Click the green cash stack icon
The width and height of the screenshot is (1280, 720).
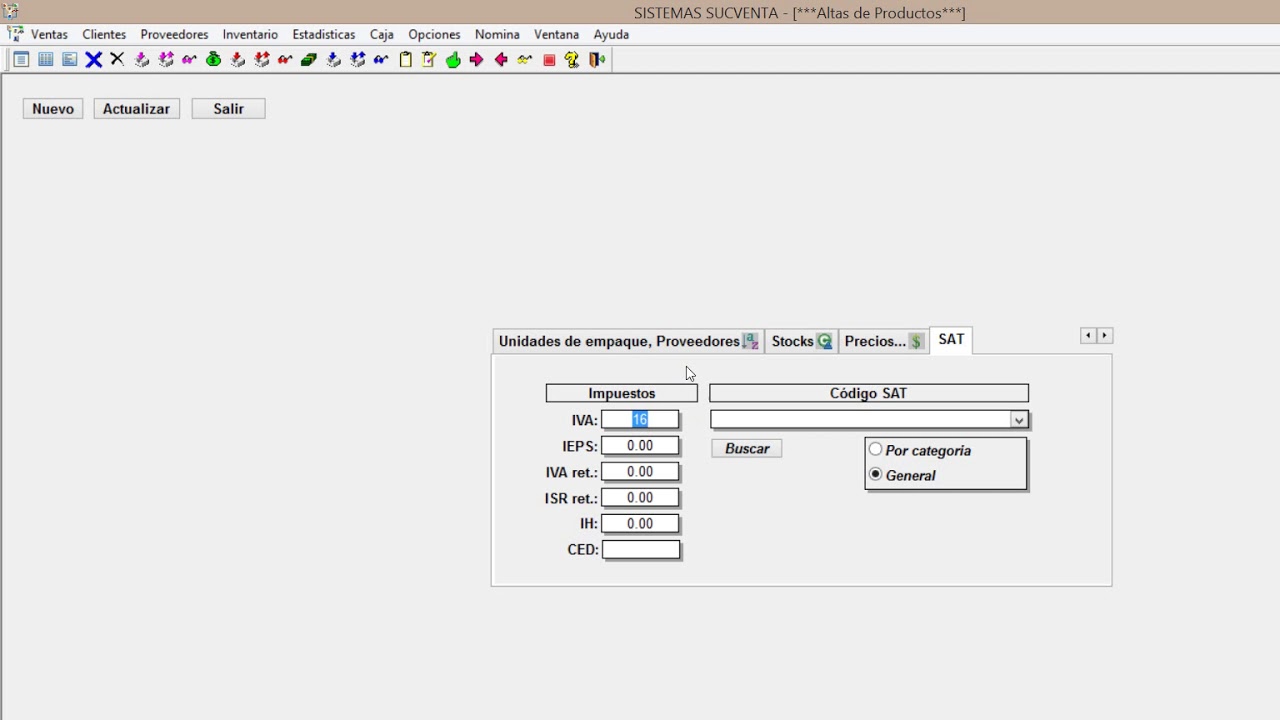[x=309, y=60]
